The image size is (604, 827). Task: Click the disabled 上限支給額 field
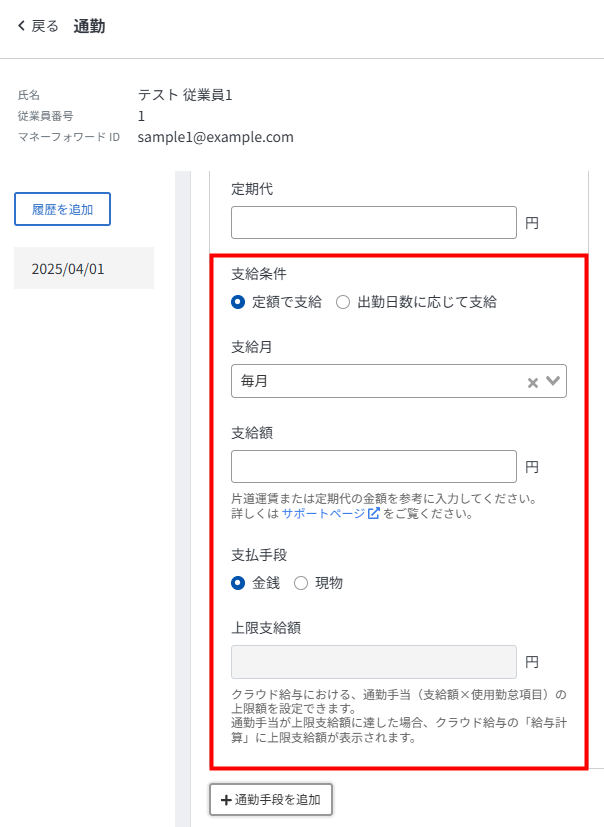pos(373,662)
